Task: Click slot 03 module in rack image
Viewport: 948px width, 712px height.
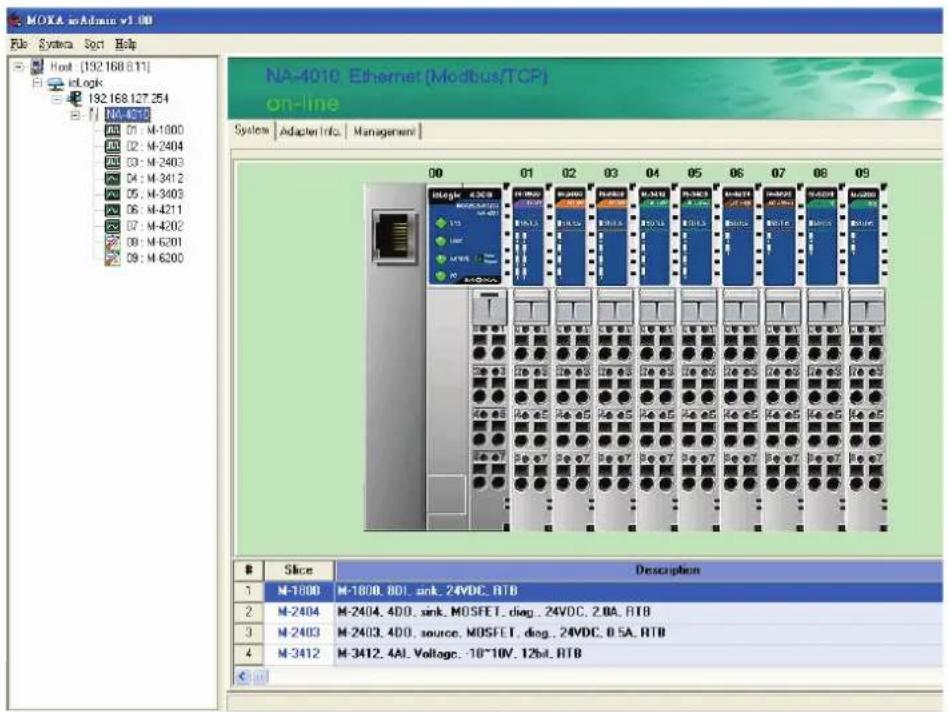Action: click(x=614, y=357)
